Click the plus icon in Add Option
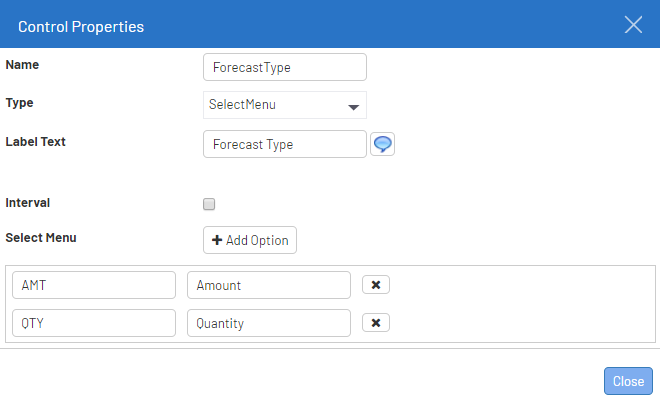 [x=217, y=240]
